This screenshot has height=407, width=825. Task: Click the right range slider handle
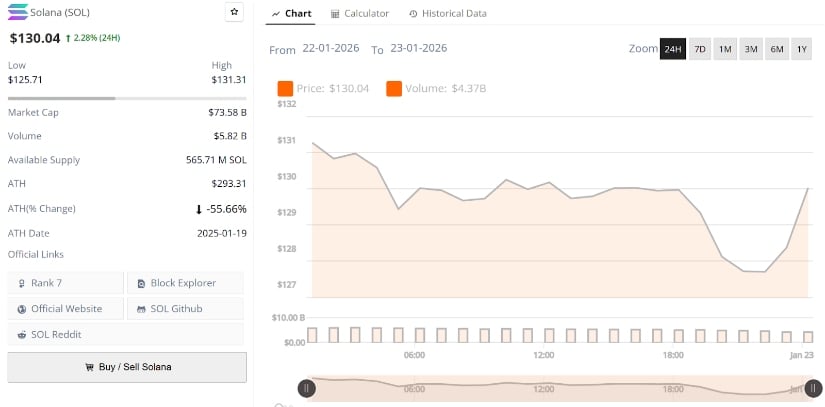(814, 388)
